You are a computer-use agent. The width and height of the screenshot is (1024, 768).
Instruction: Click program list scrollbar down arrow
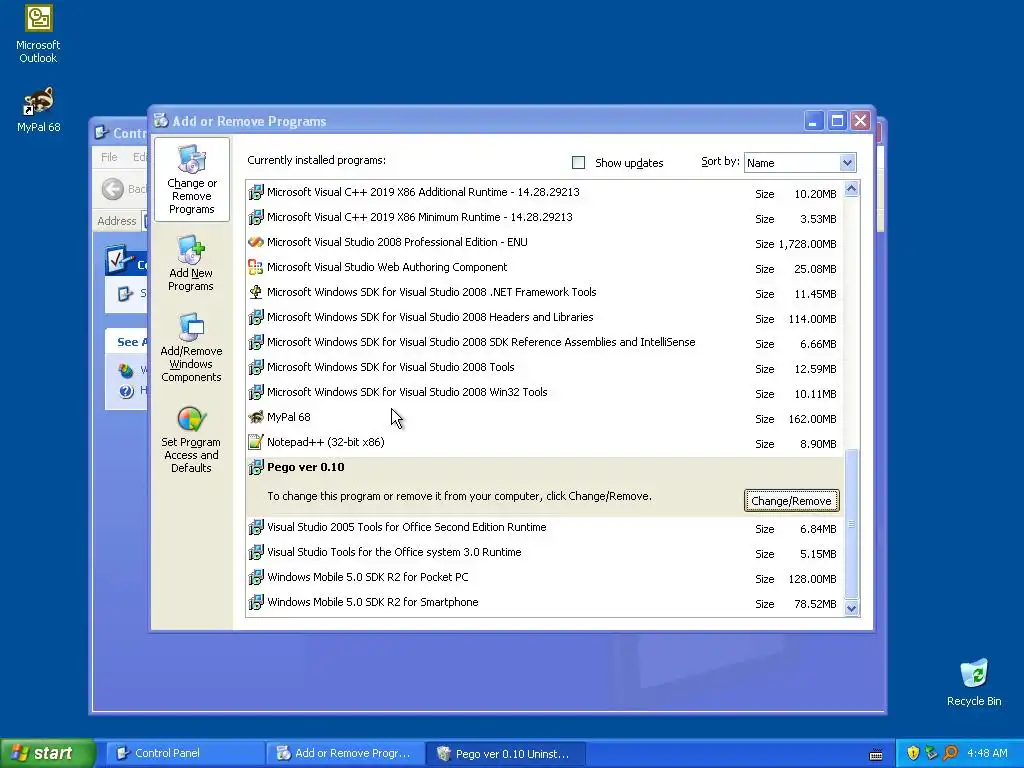[x=851, y=609]
